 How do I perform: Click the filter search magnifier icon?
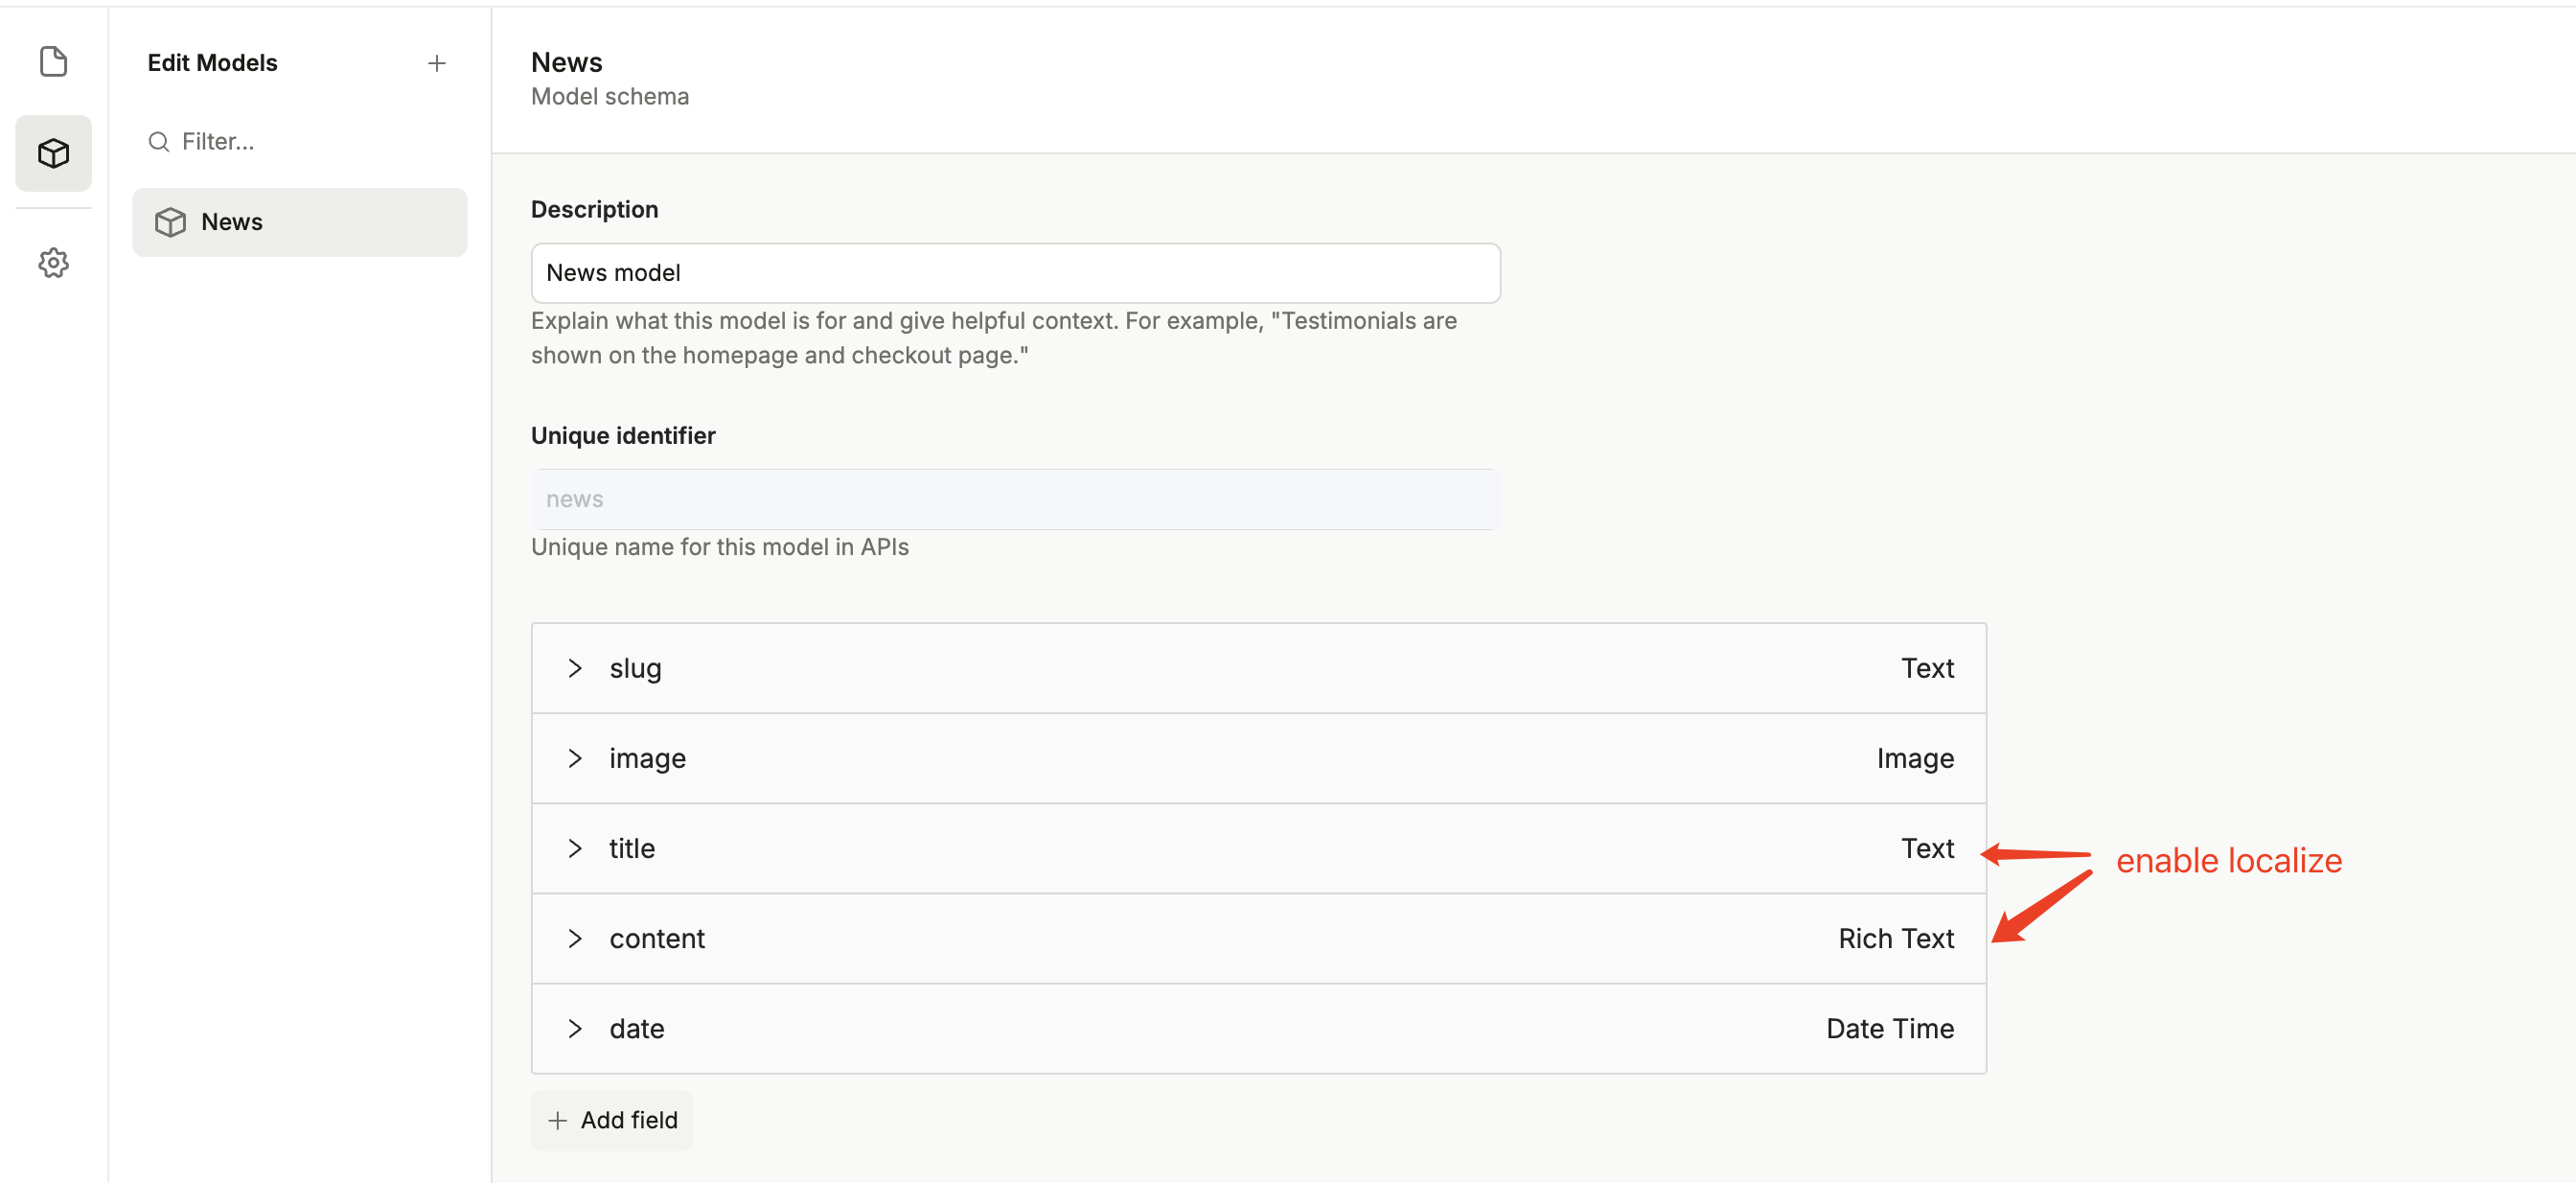pos(158,142)
